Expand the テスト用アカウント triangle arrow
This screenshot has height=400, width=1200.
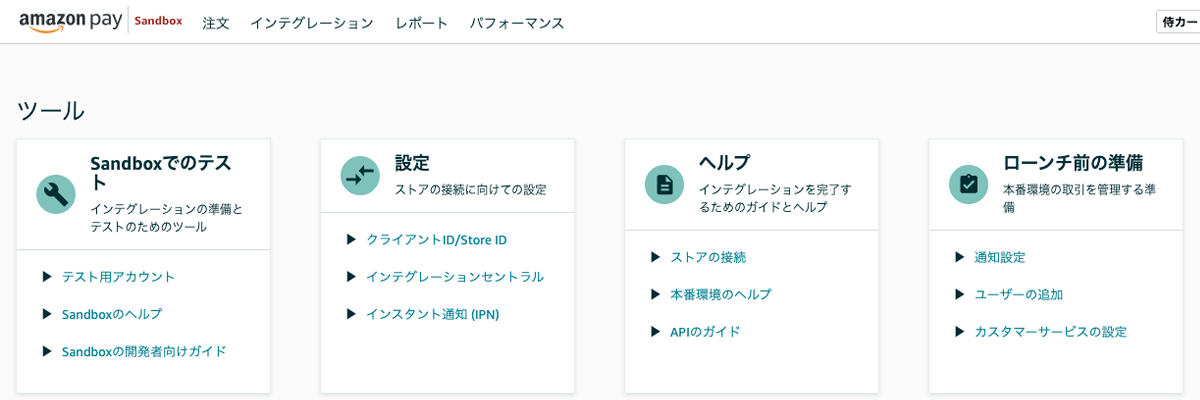47,276
